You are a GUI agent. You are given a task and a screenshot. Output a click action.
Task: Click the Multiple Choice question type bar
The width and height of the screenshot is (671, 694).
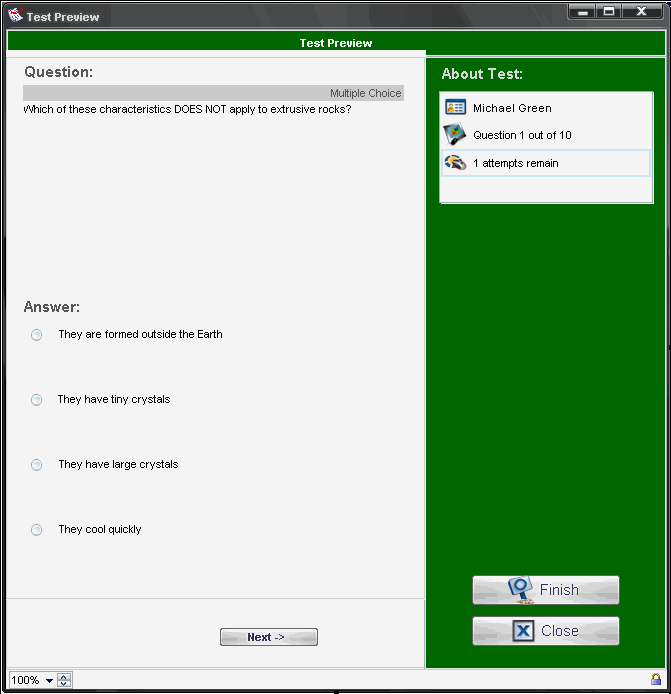point(213,93)
